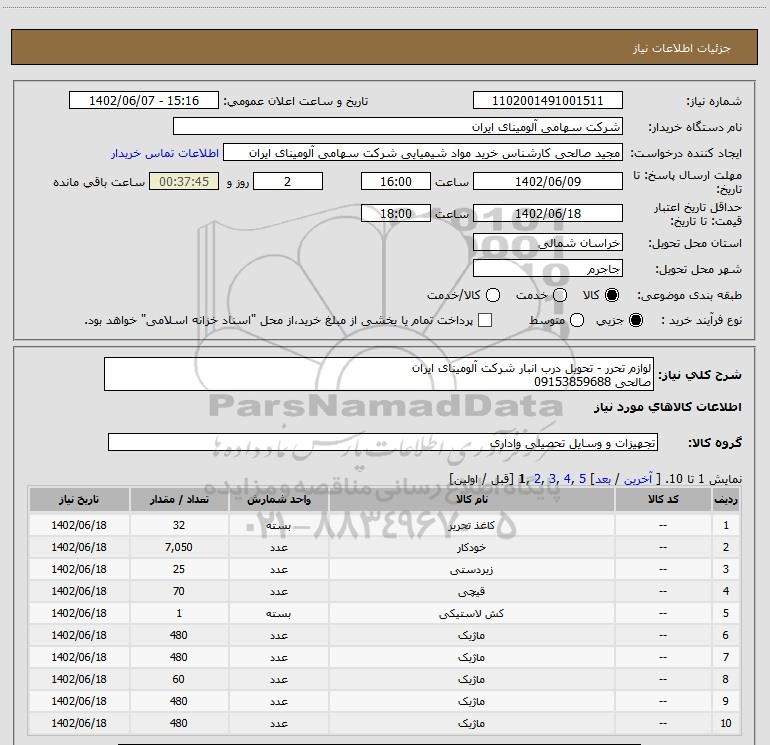
Task: Select item name خودکار
Action: point(471,548)
